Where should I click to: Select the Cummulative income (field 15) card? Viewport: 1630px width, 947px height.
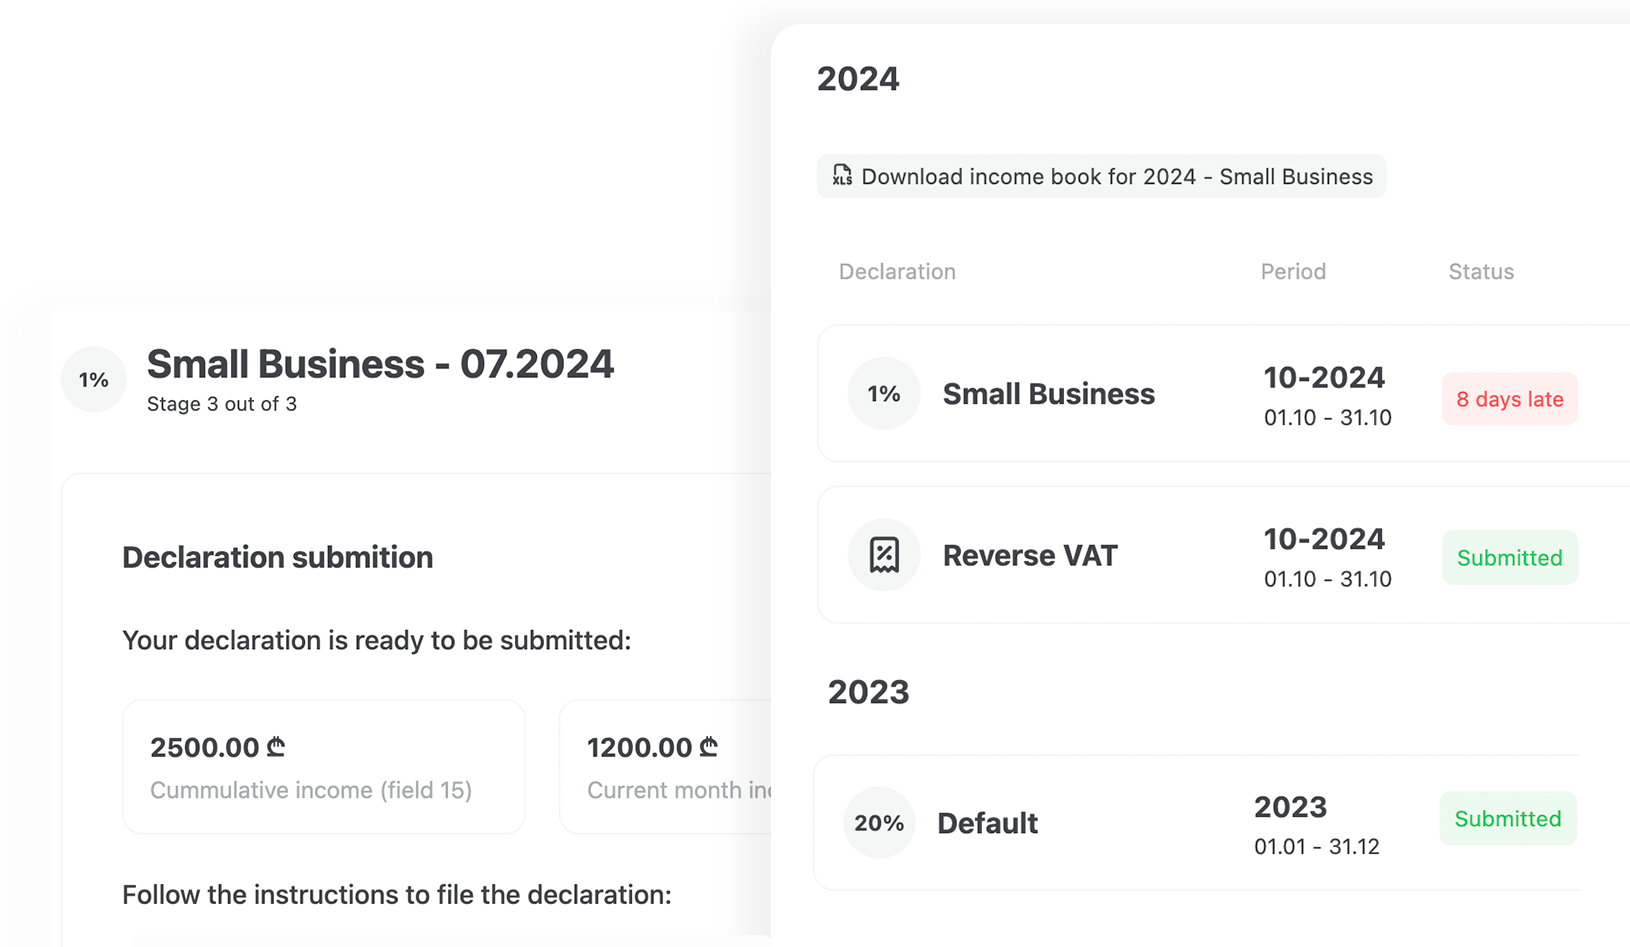[x=323, y=767]
